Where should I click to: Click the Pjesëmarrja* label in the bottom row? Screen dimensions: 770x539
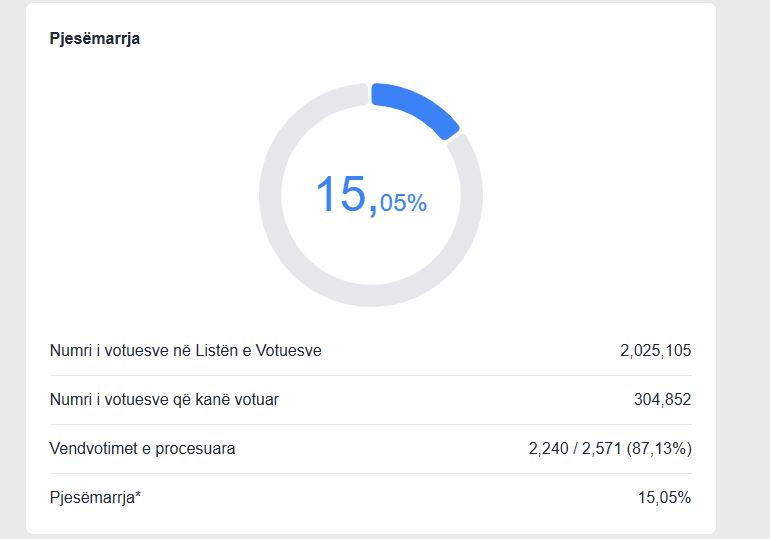pyautogui.click(x=92, y=498)
